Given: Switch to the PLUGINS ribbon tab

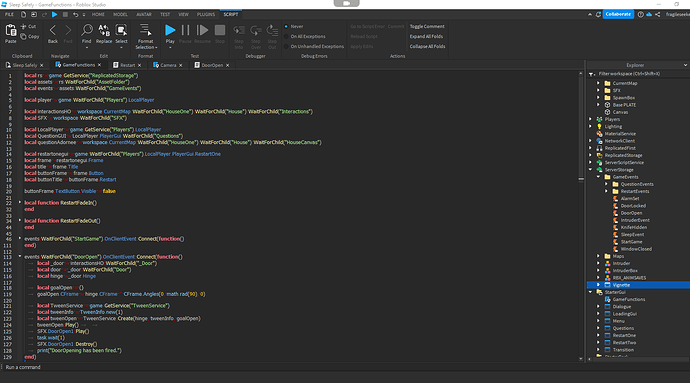Looking at the screenshot, I should [206, 15].
